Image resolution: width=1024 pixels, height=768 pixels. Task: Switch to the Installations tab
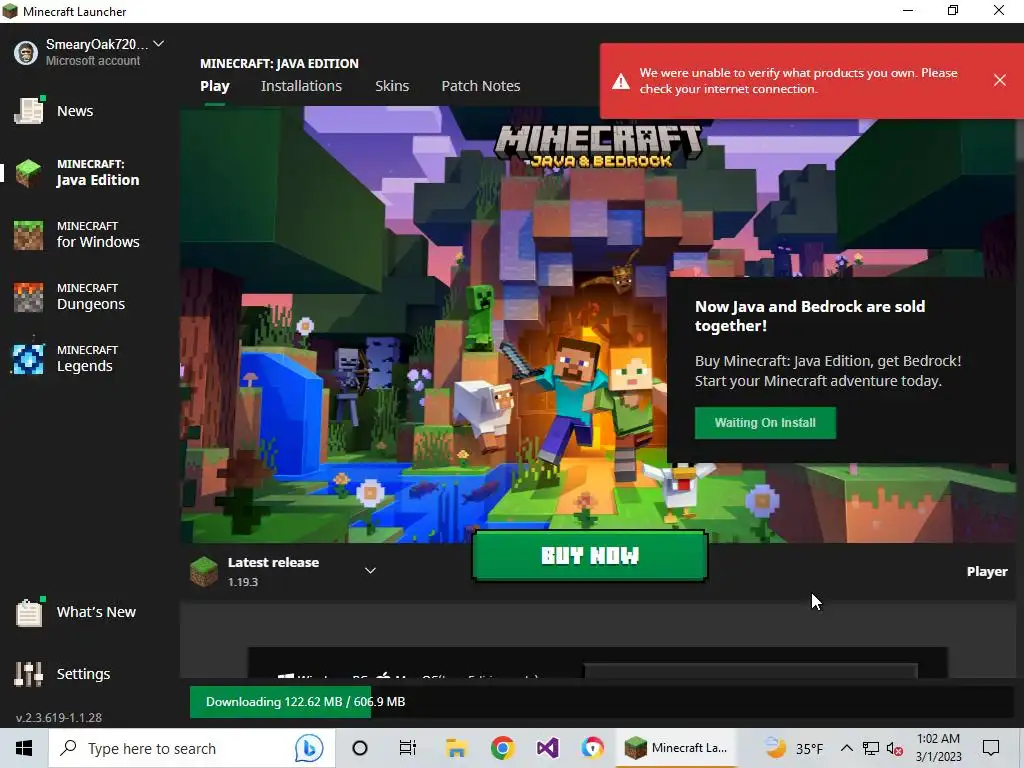302,86
